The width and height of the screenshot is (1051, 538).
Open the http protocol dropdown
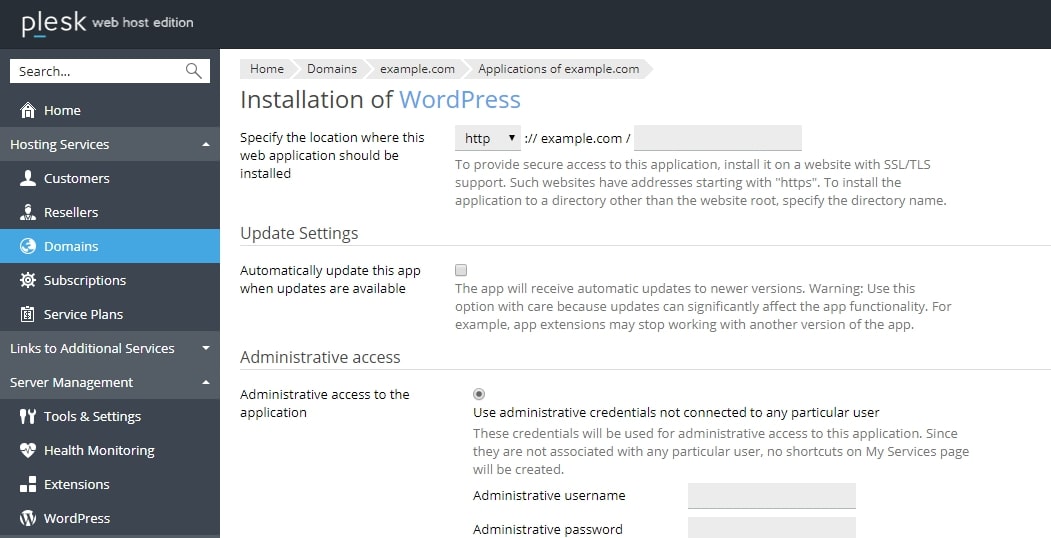pos(488,138)
